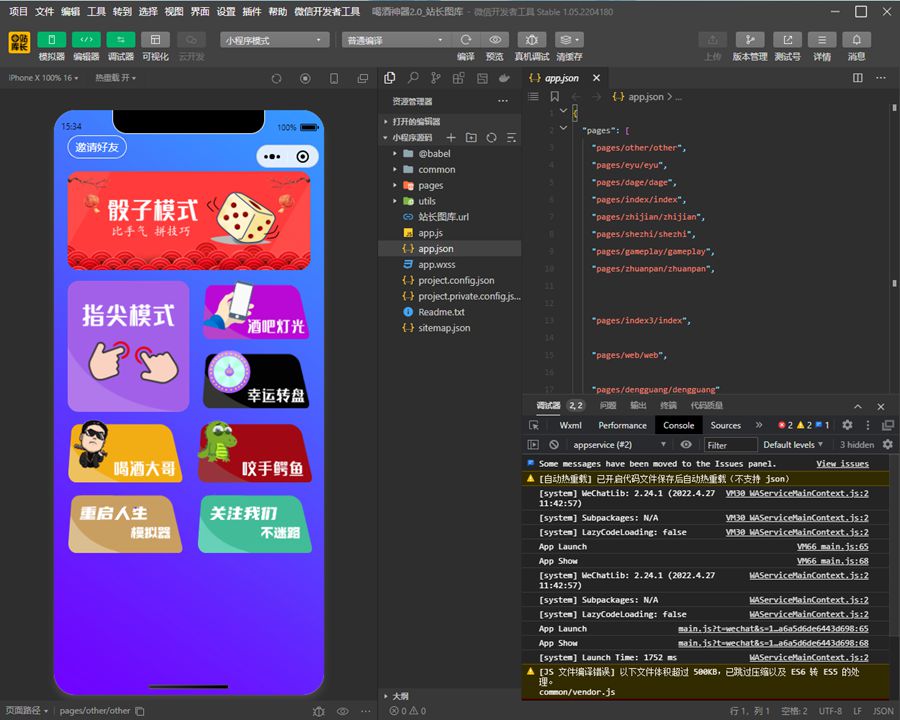The width and height of the screenshot is (900, 720).
Task: Clear the console with the block icon
Action: pyautogui.click(x=554, y=445)
